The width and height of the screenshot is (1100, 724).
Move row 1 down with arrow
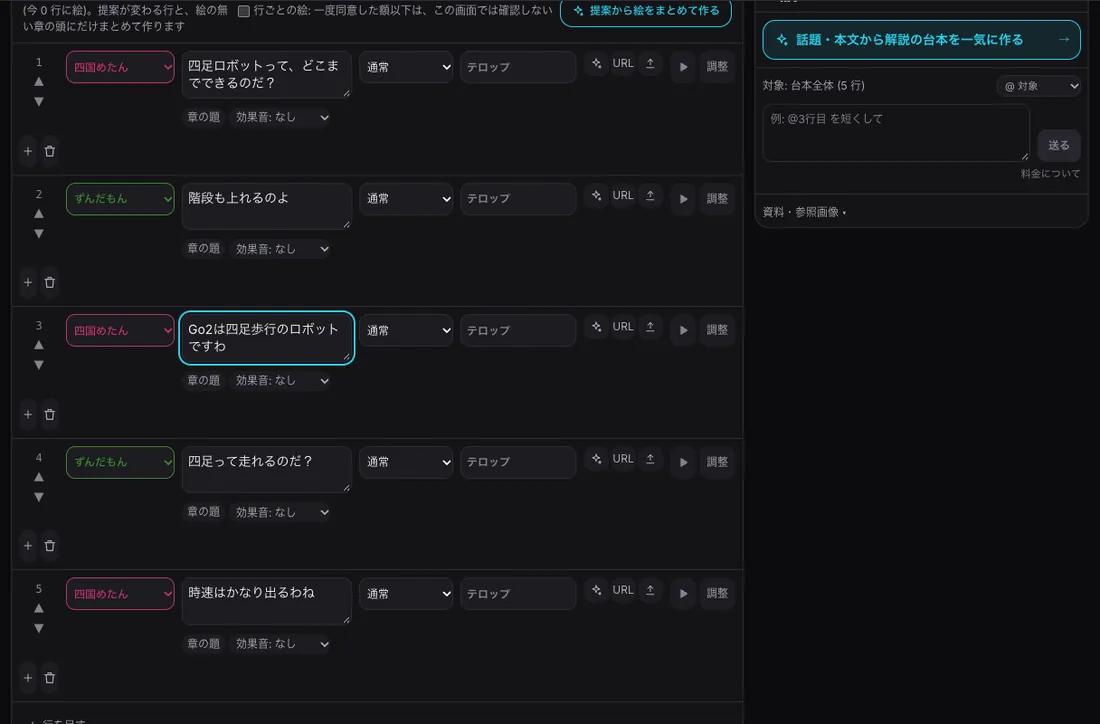[x=39, y=102]
